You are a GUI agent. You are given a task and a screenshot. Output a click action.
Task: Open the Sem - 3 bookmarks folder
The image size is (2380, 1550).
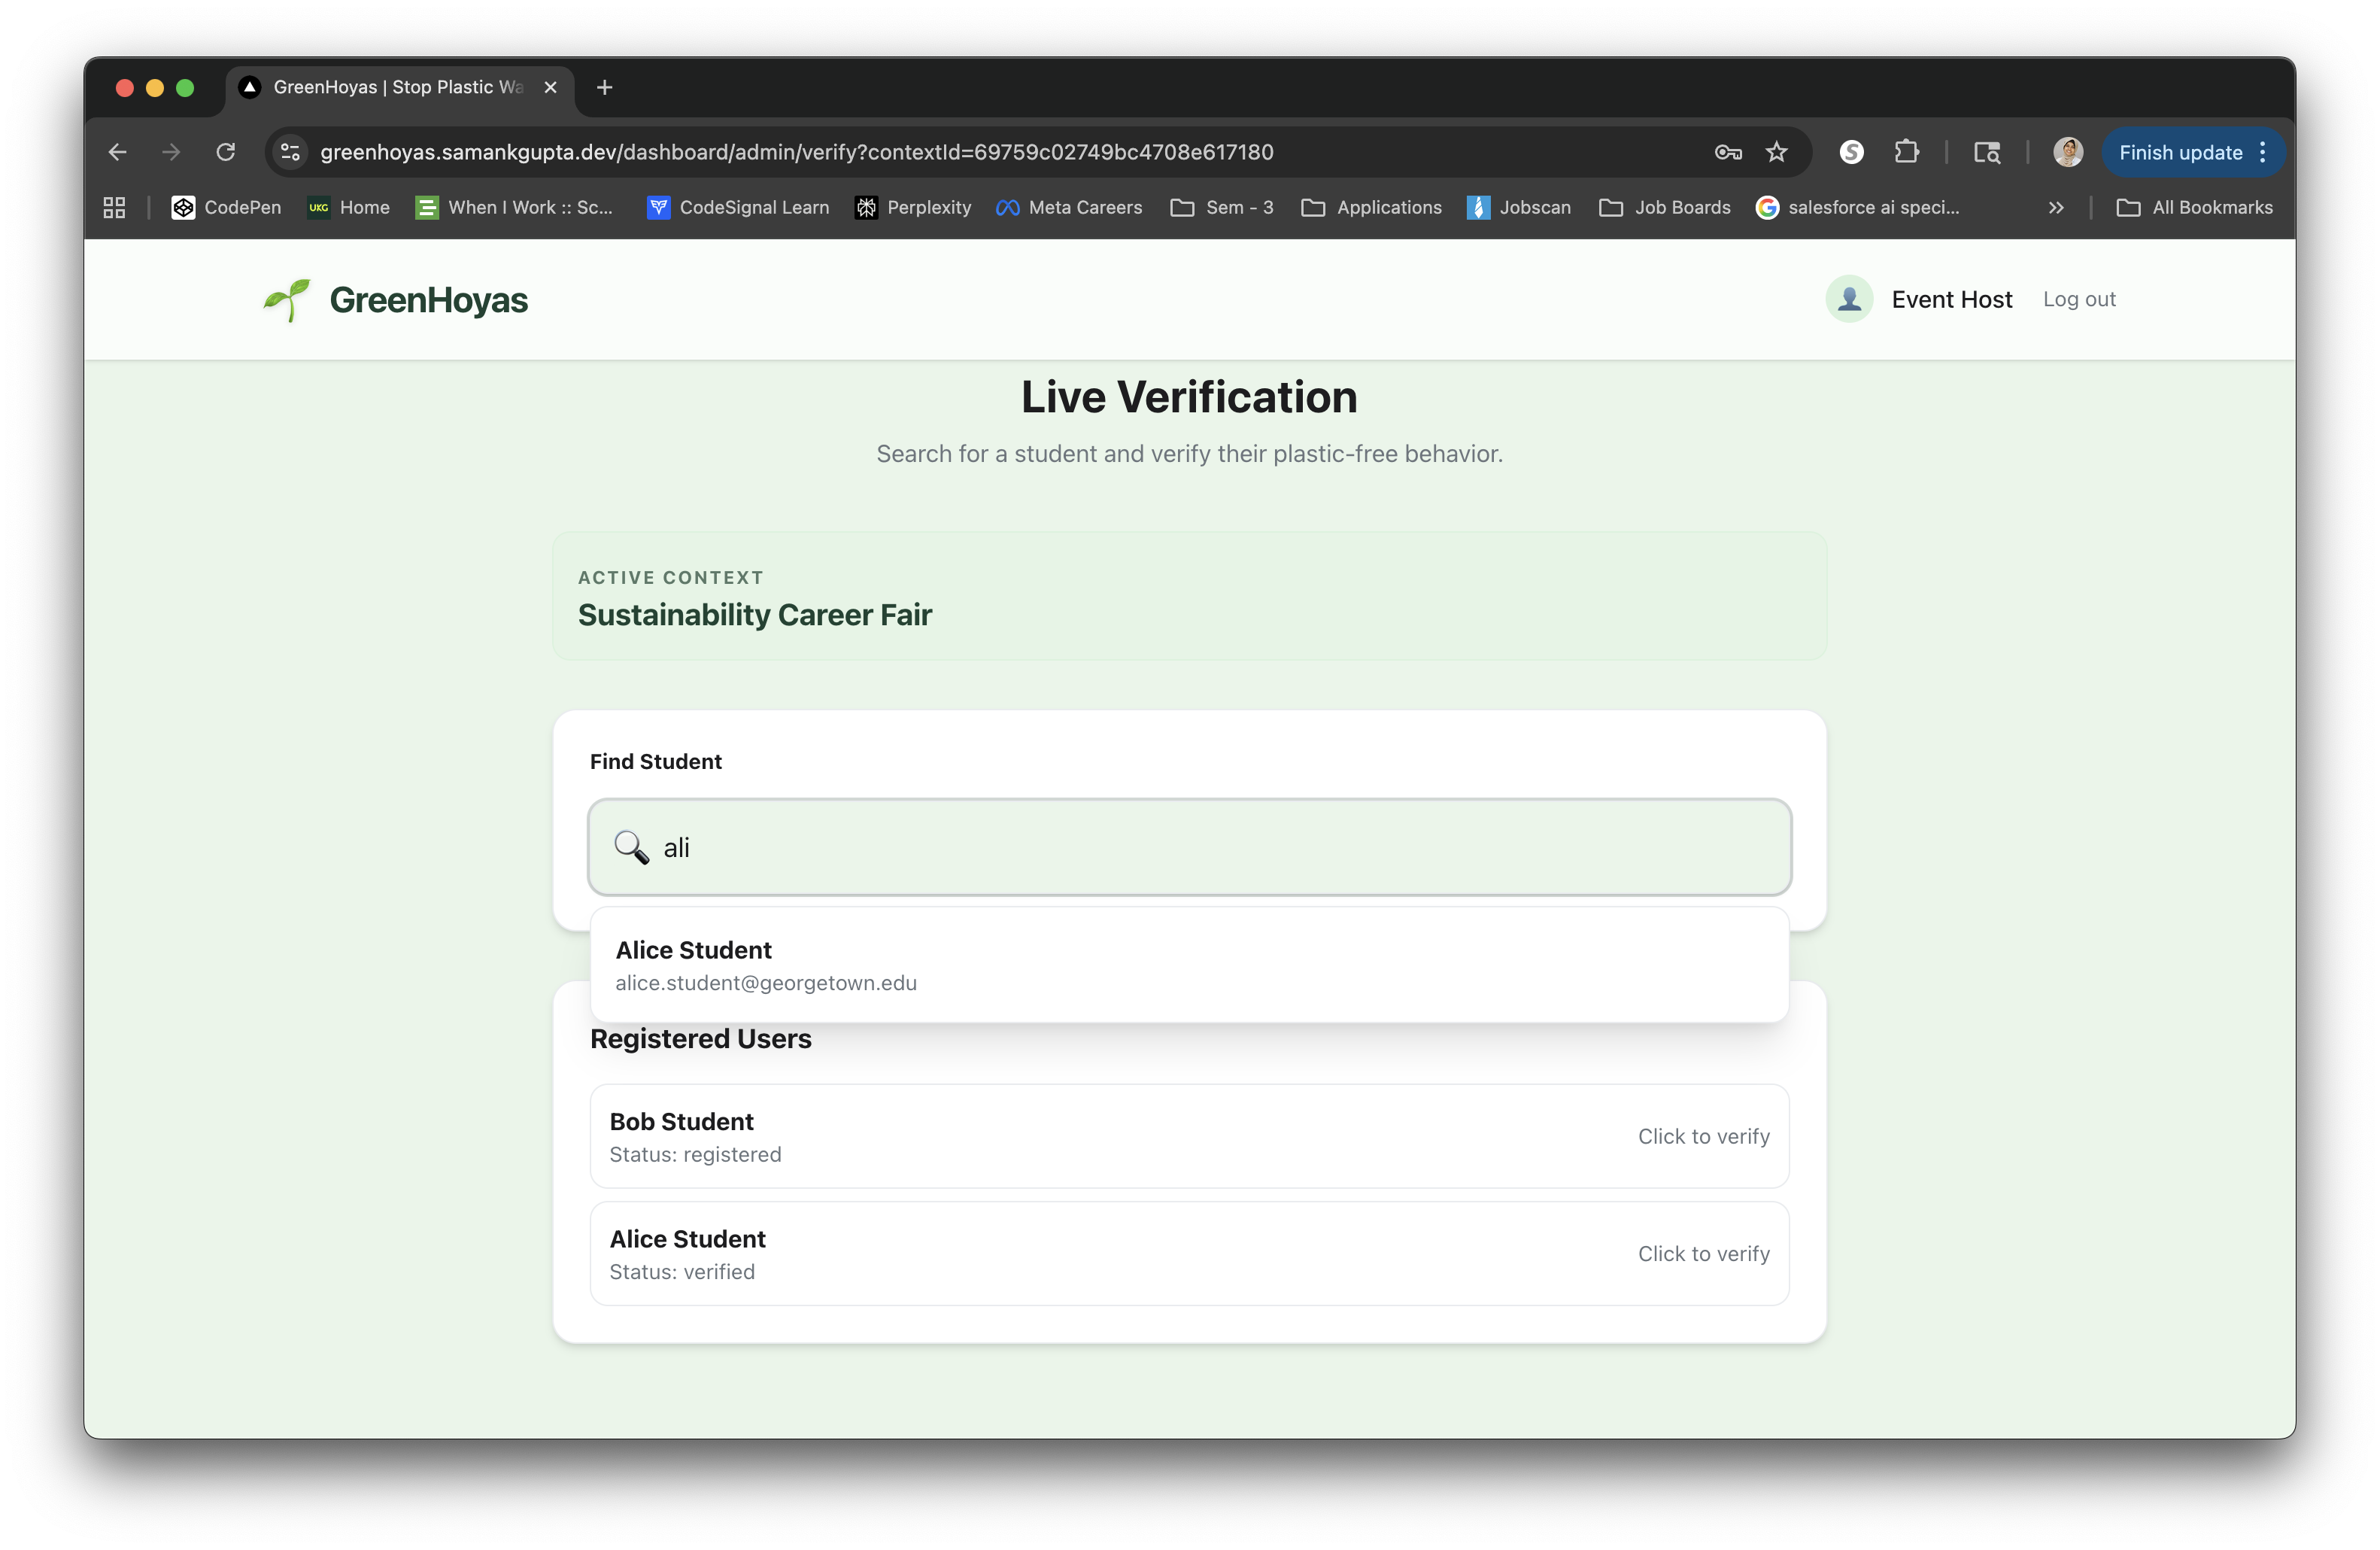[x=1222, y=207]
